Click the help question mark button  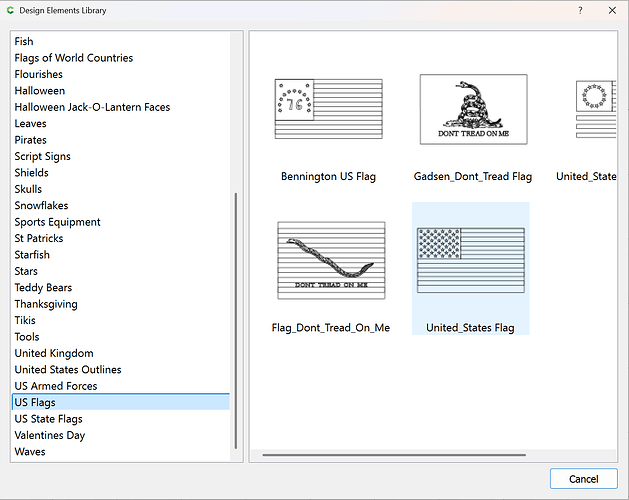(x=580, y=10)
